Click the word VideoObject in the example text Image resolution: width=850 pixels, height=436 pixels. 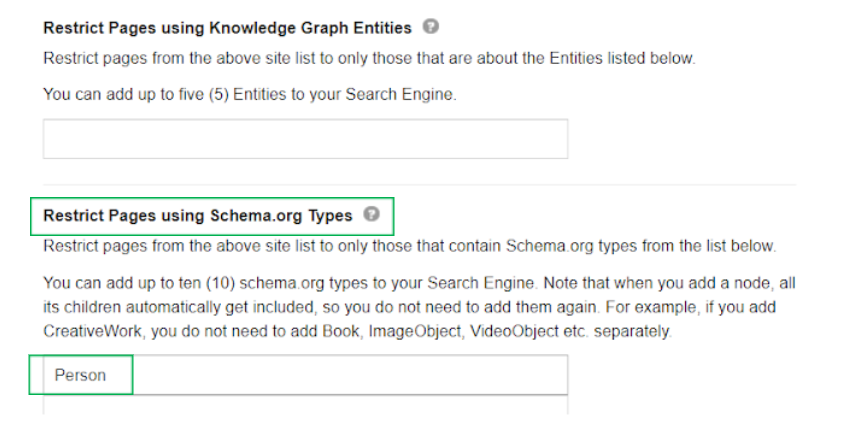514,331
